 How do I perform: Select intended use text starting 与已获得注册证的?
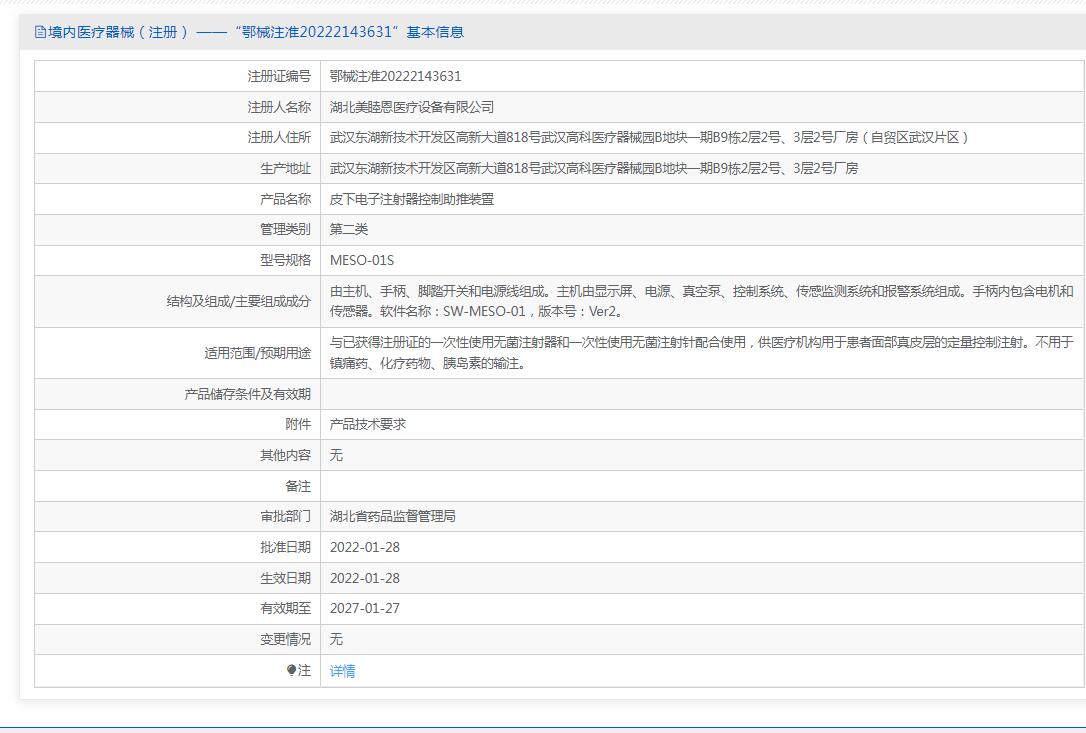pyautogui.click(x=702, y=353)
